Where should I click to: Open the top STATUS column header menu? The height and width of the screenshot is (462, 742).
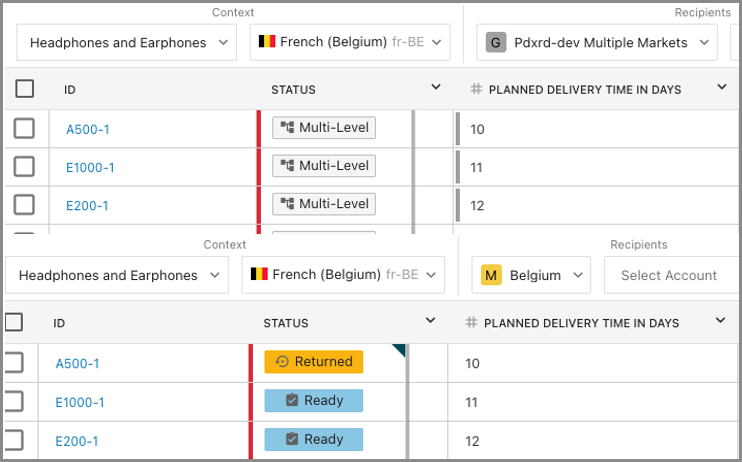tap(436, 88)
